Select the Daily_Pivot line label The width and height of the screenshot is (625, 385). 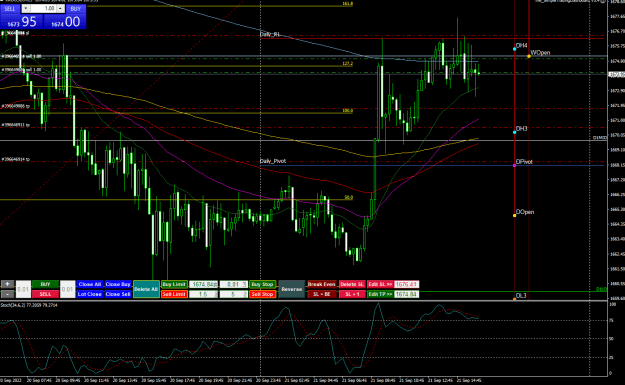(x=273, y=161)
